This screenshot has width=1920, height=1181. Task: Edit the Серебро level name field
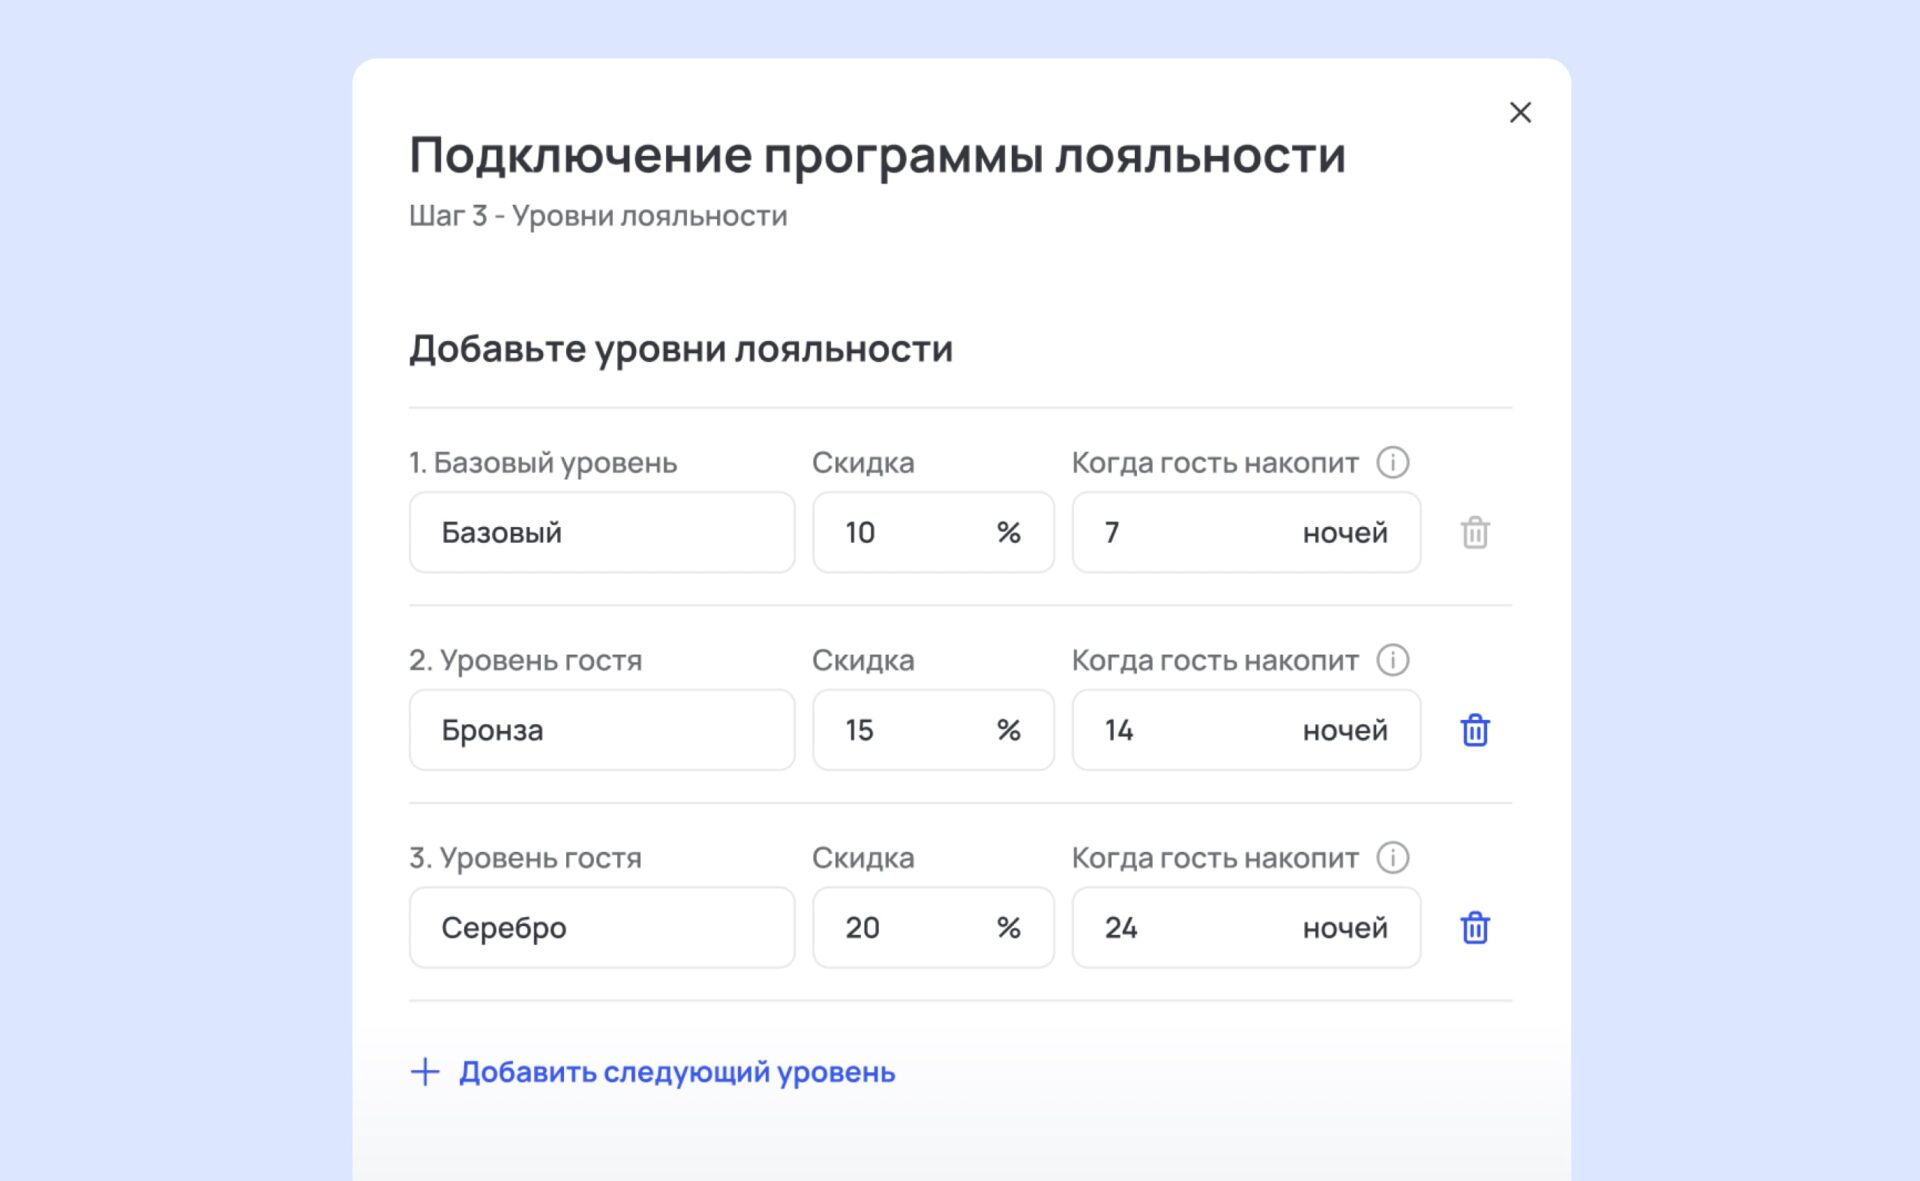click(601, 928)
